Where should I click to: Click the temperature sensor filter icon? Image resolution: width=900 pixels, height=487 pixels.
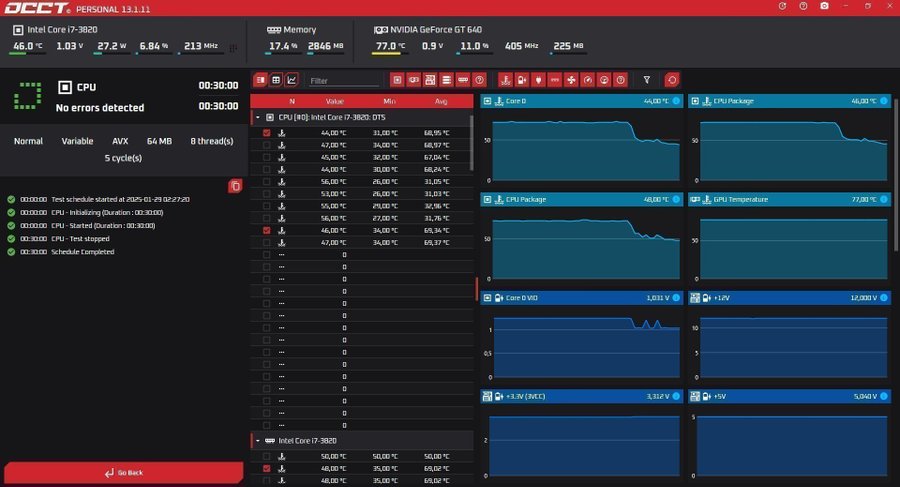coord(503,80)
